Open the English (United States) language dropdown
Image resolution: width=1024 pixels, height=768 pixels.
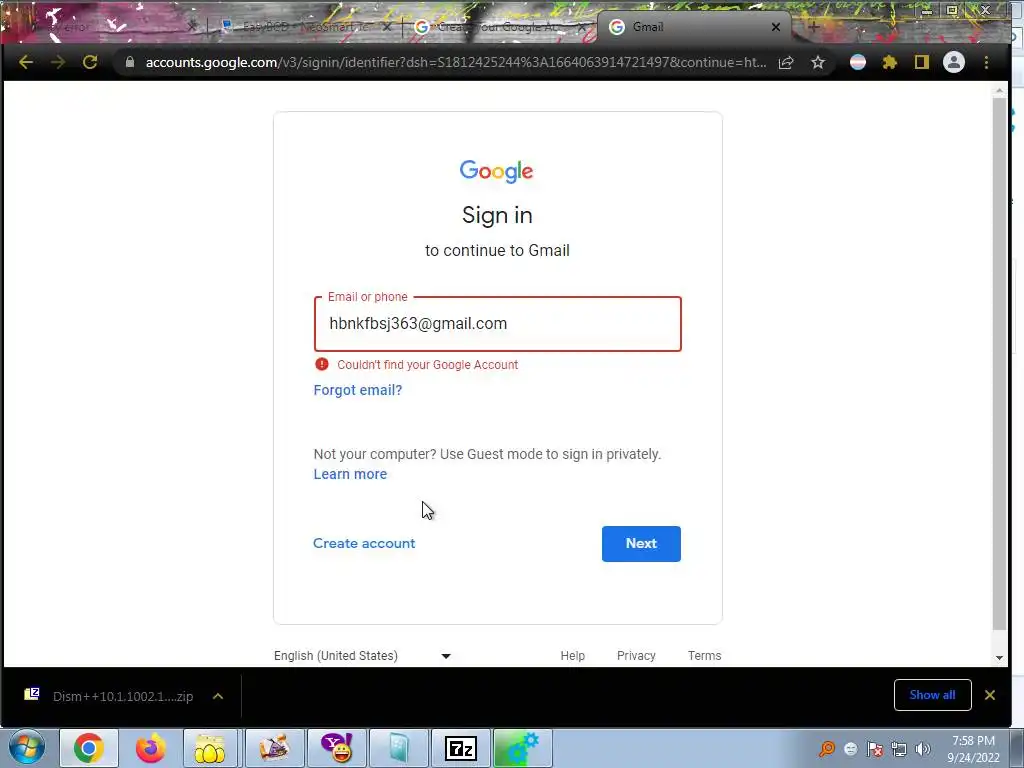click(x=362, y=656)
